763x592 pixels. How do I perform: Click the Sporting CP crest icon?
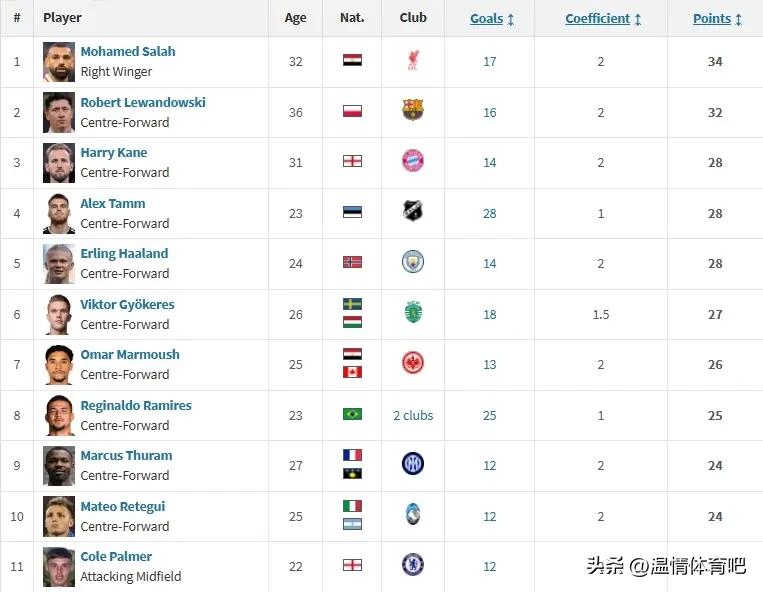(413, 313)
